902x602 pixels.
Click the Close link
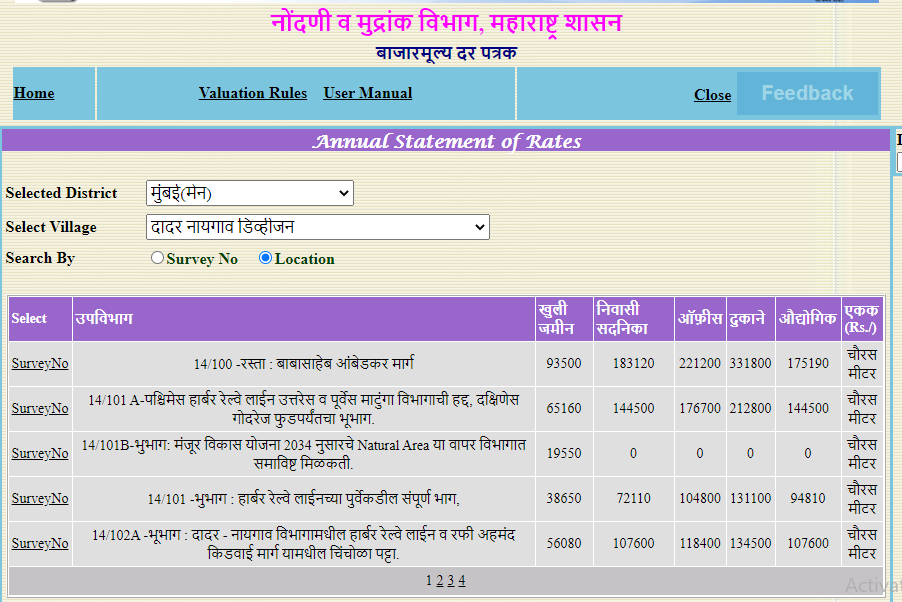tap(712, 95)
